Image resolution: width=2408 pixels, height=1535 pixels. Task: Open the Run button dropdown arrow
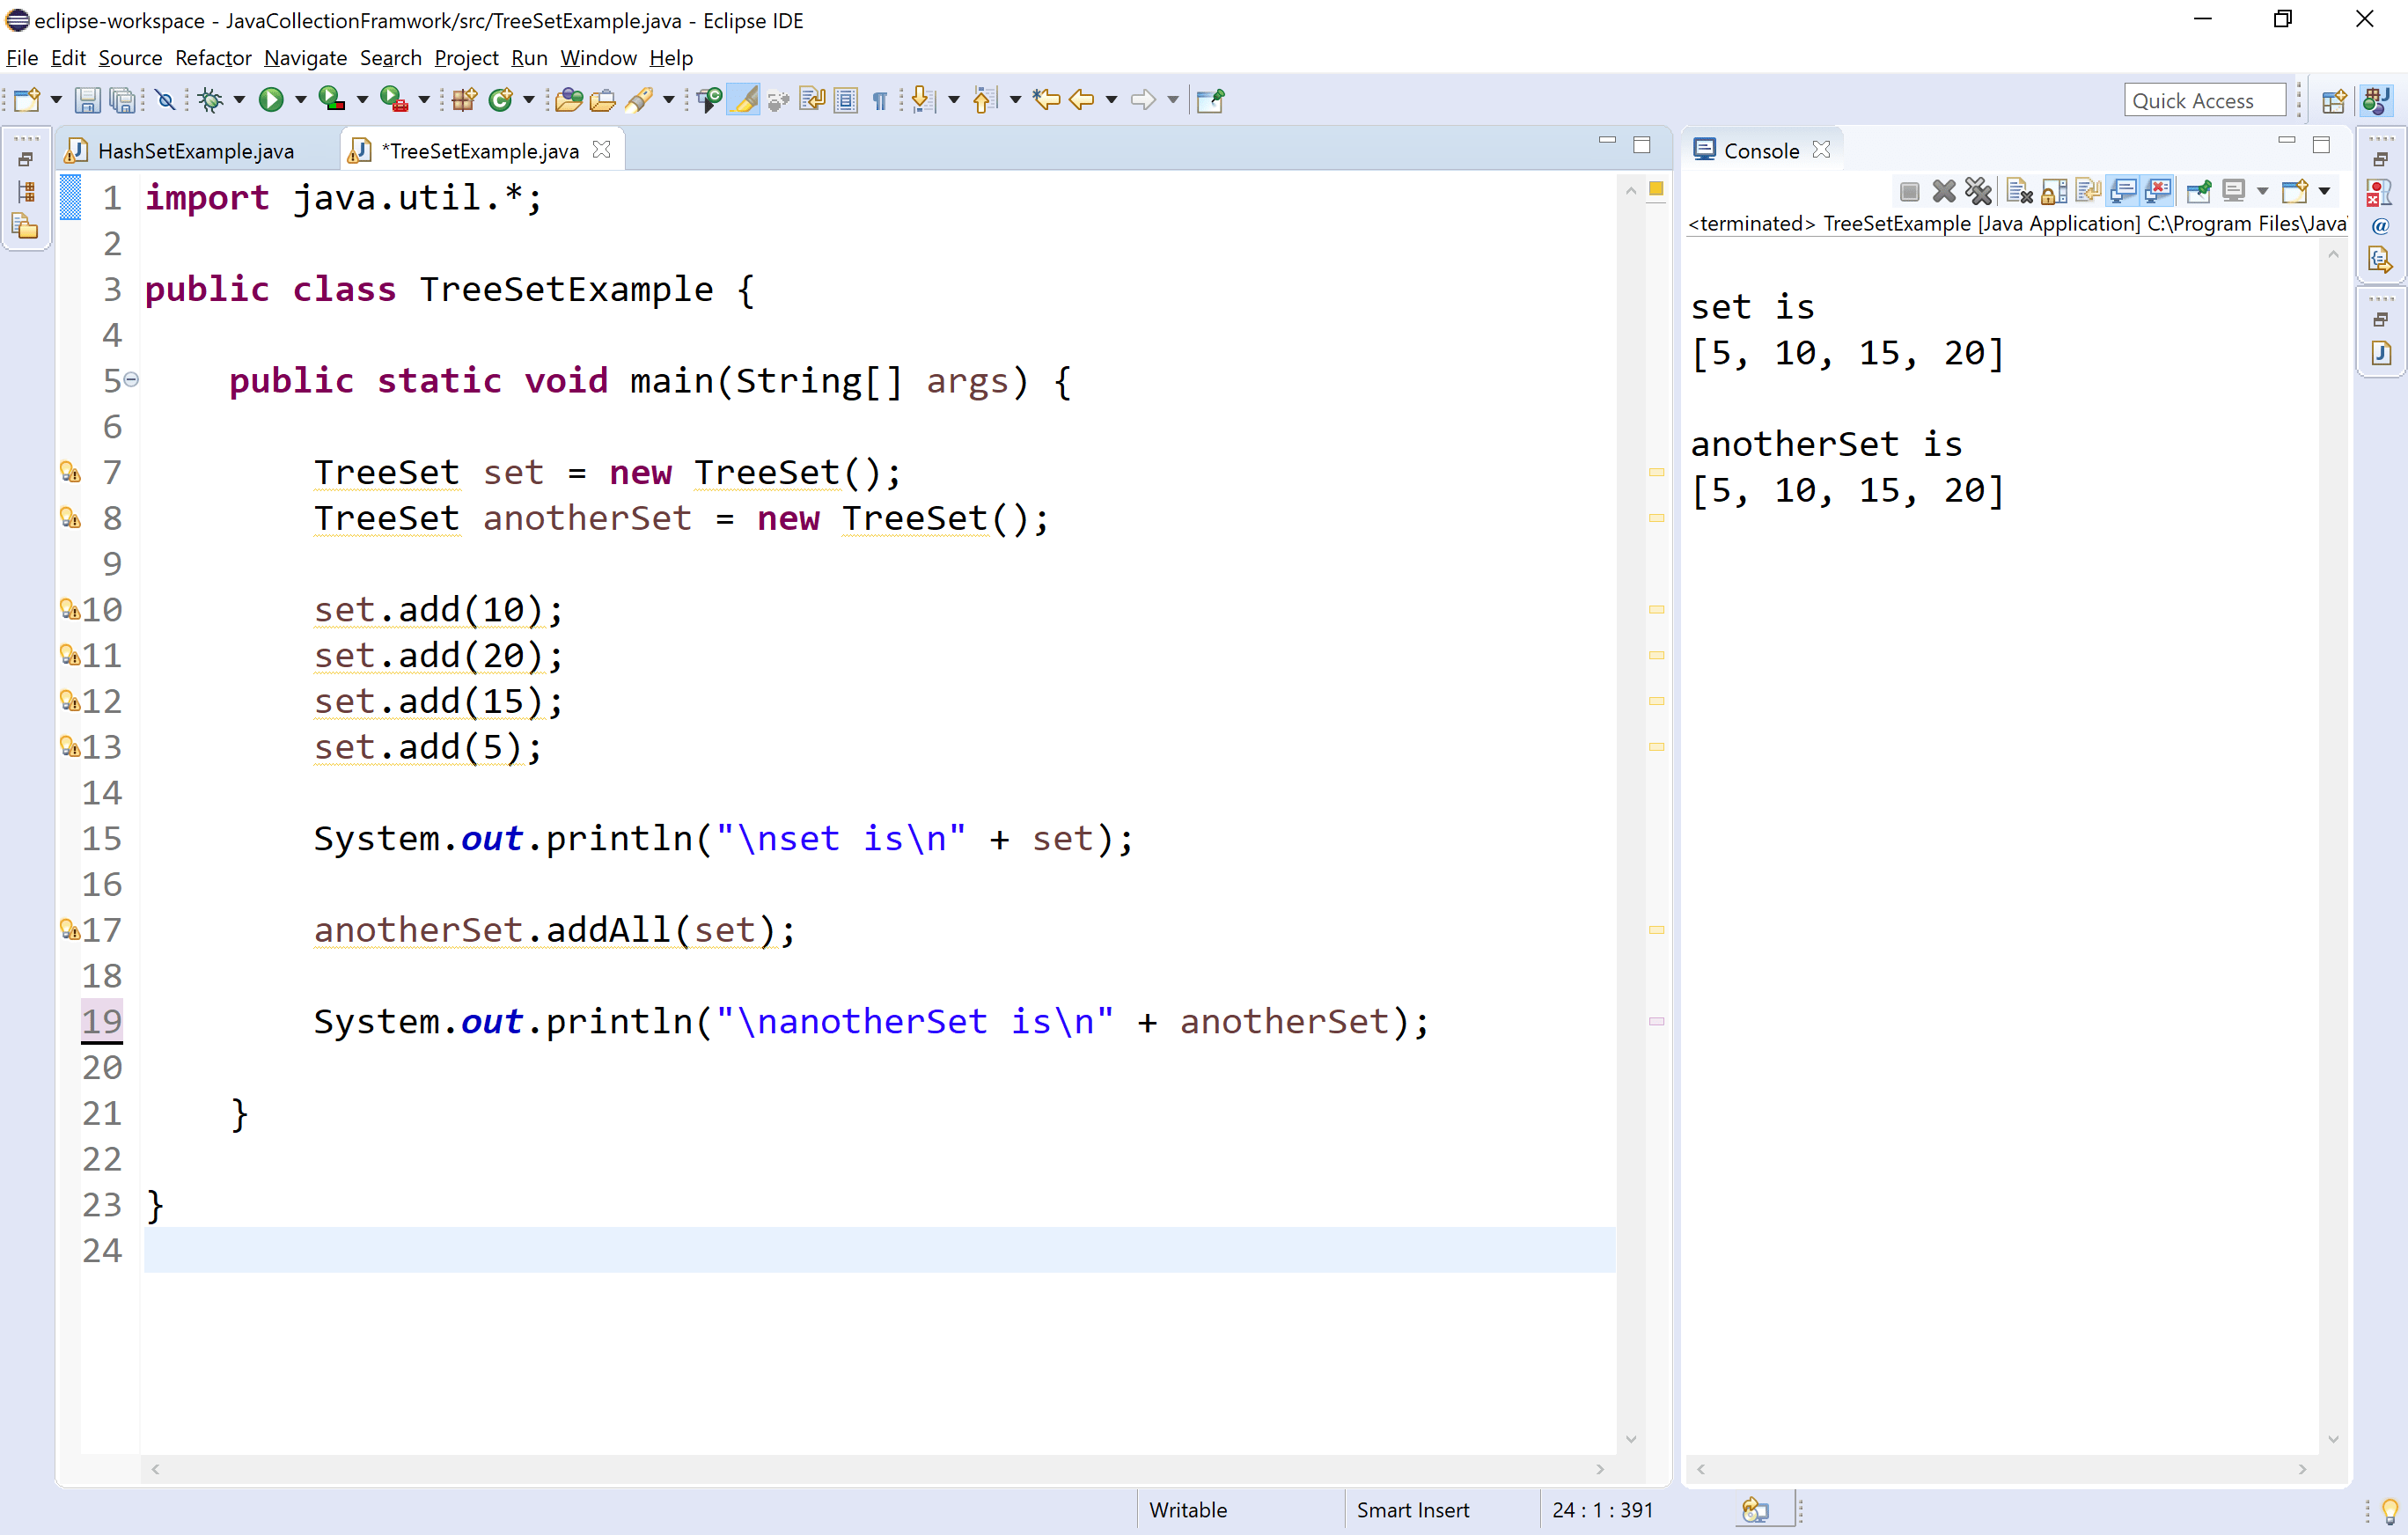[300, 100]
